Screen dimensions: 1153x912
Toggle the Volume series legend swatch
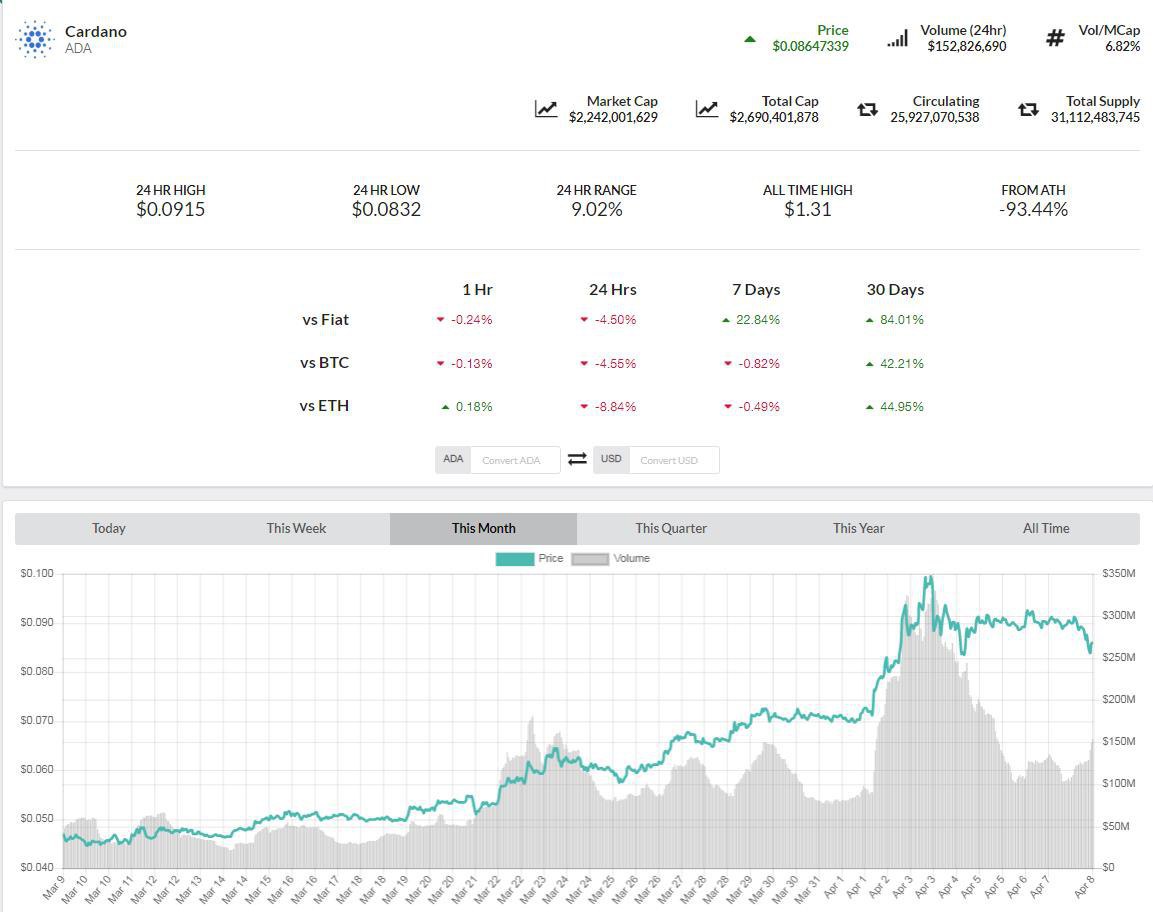point(590,559)
